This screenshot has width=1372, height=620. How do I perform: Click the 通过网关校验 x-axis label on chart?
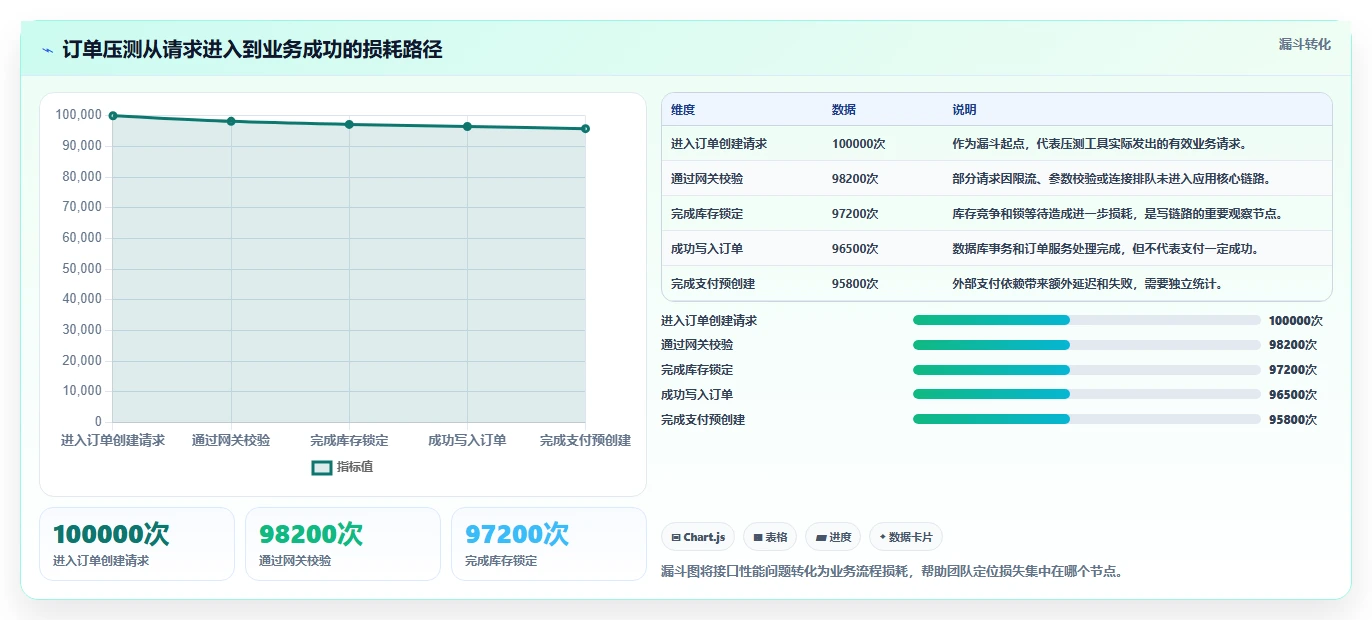[231, 440]
